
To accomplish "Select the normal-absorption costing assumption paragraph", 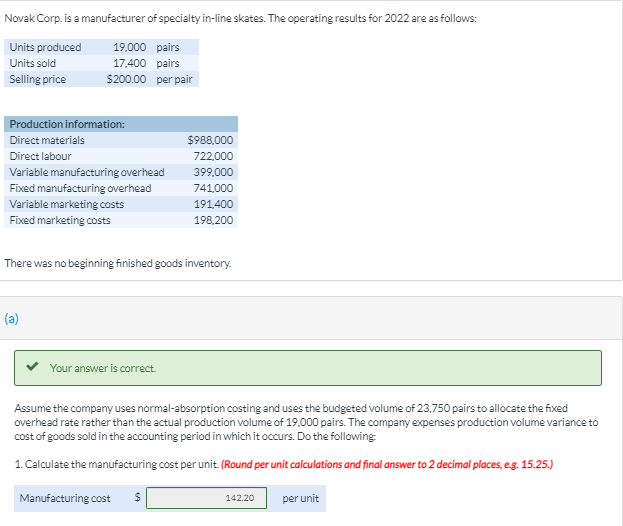I will pos(306,422).
